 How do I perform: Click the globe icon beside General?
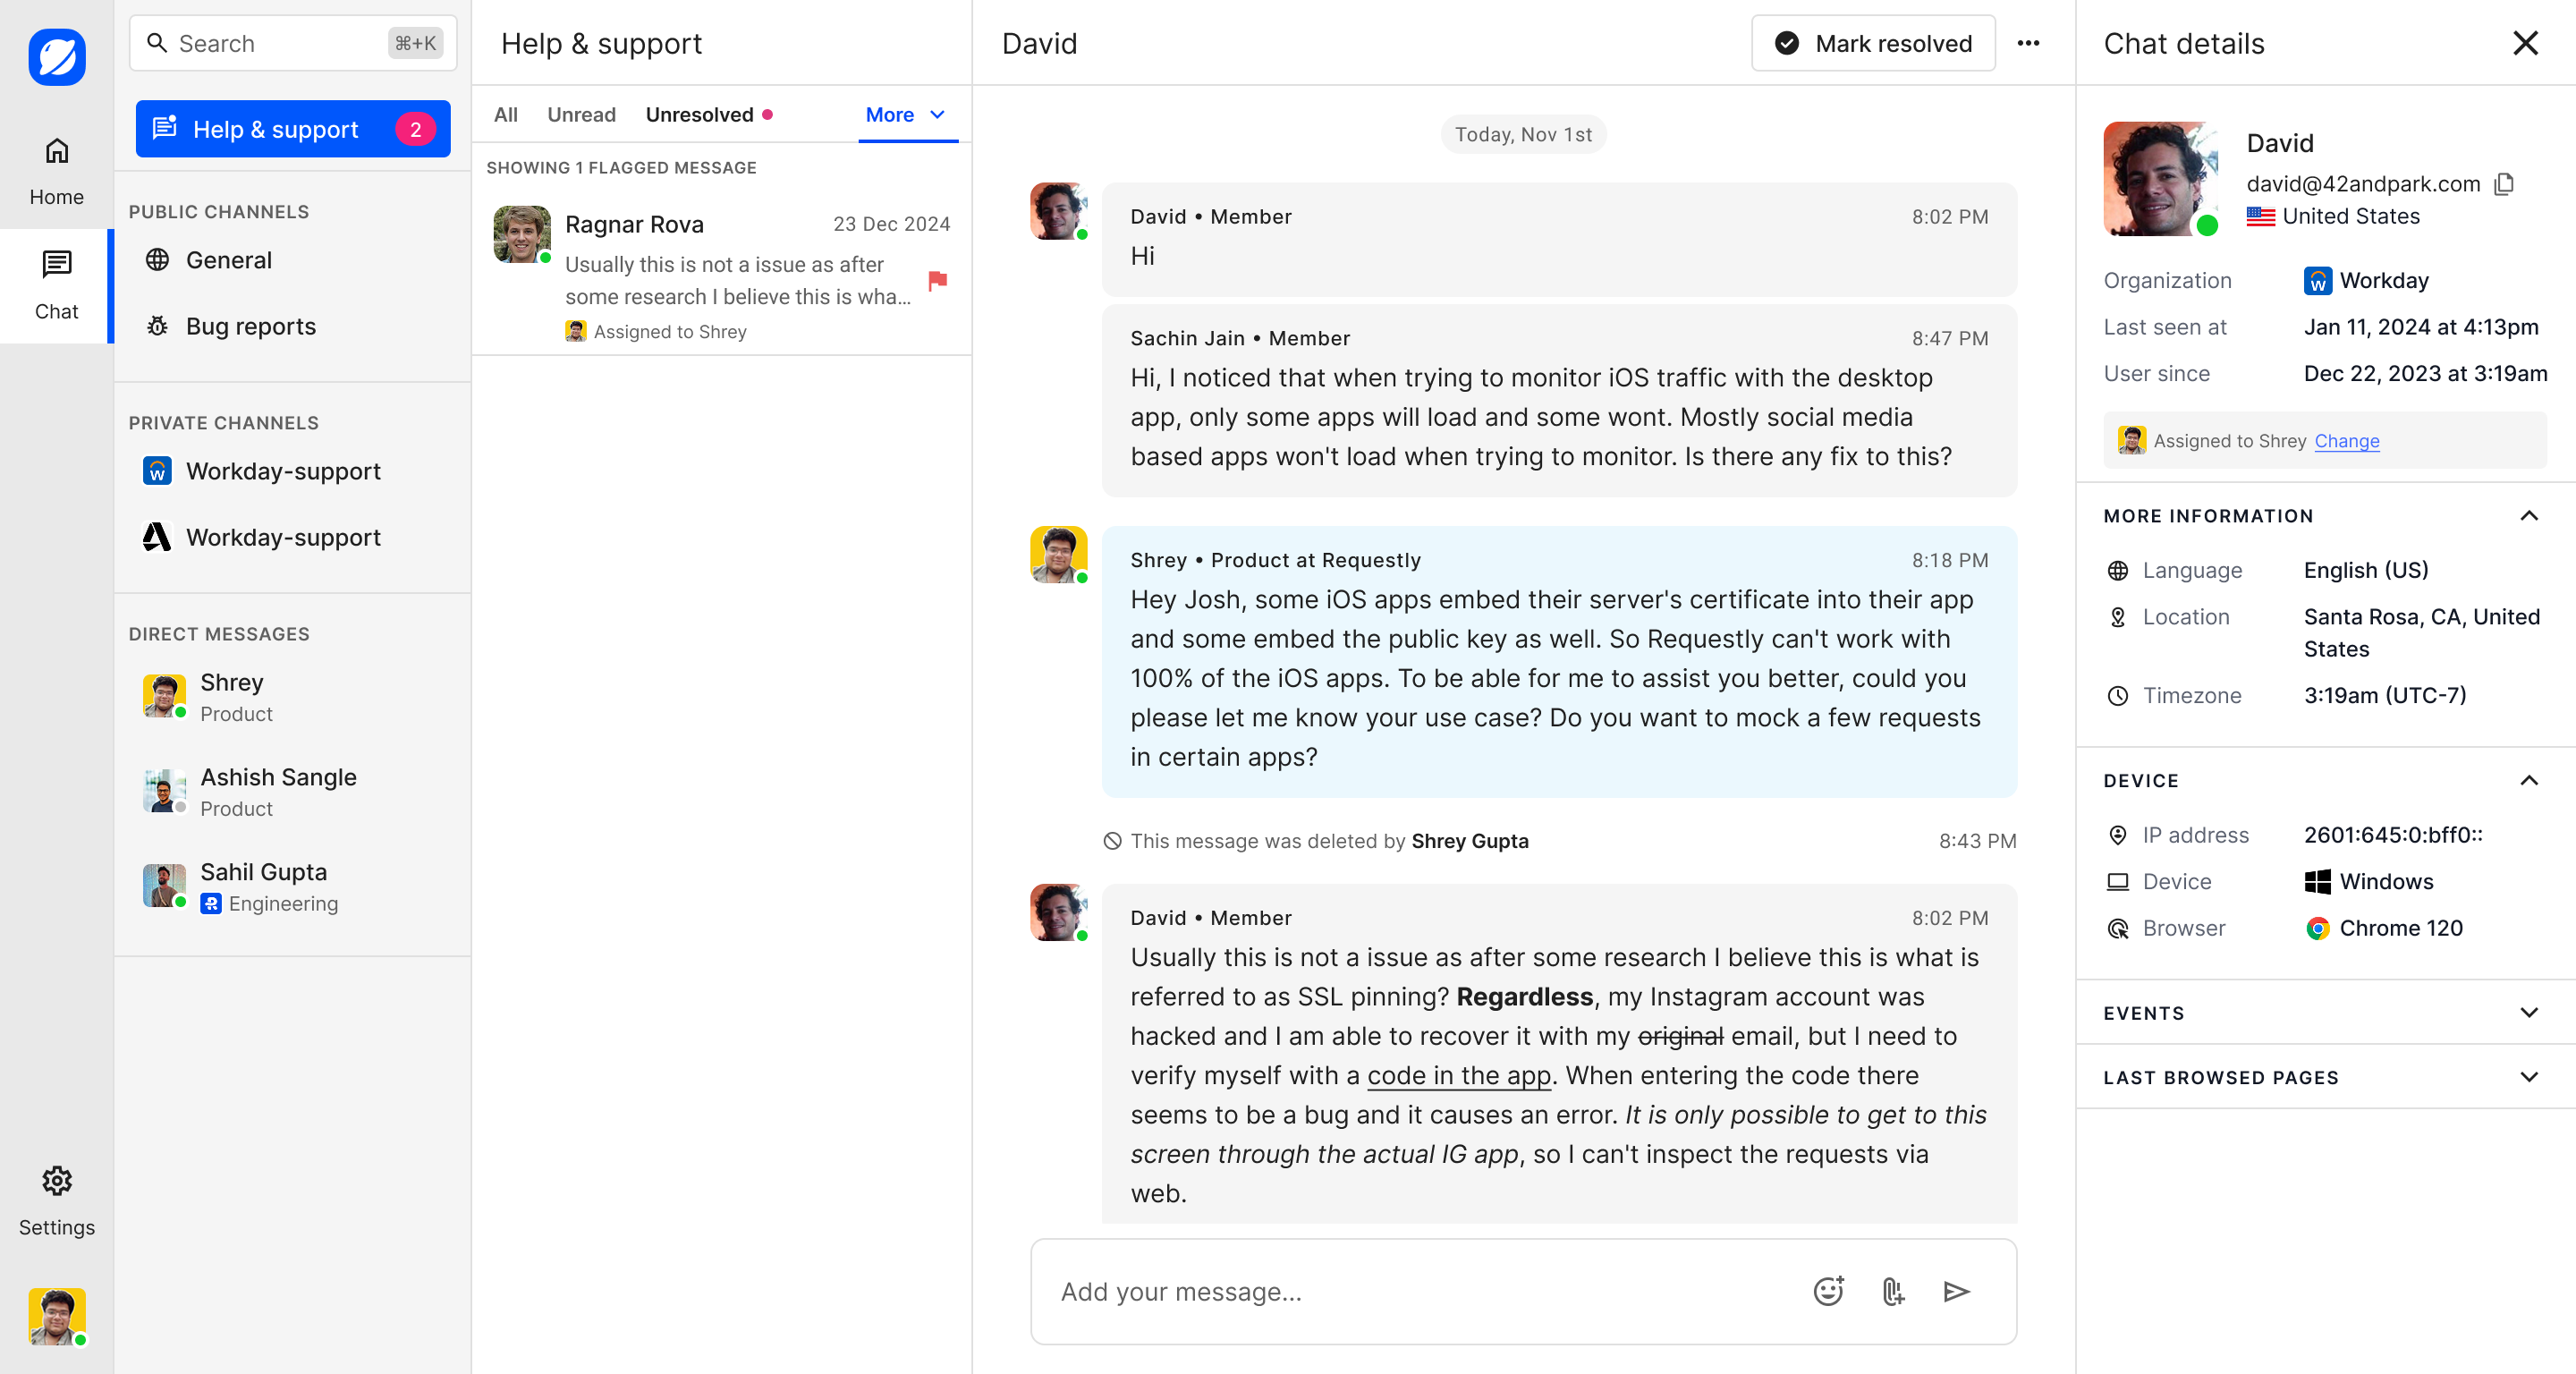[157, 260]
